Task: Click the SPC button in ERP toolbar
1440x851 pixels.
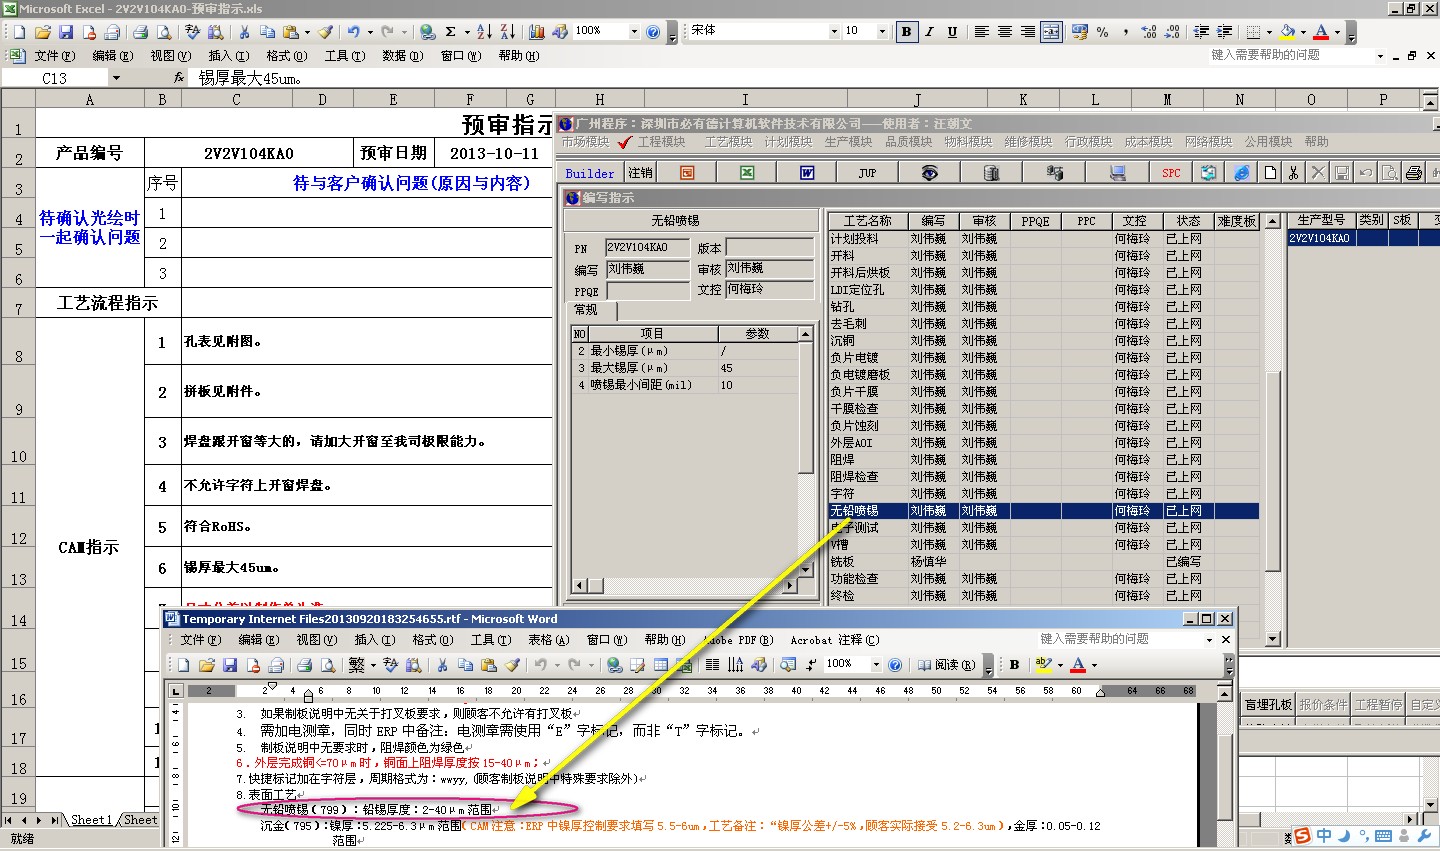Action: [1171, 173]
